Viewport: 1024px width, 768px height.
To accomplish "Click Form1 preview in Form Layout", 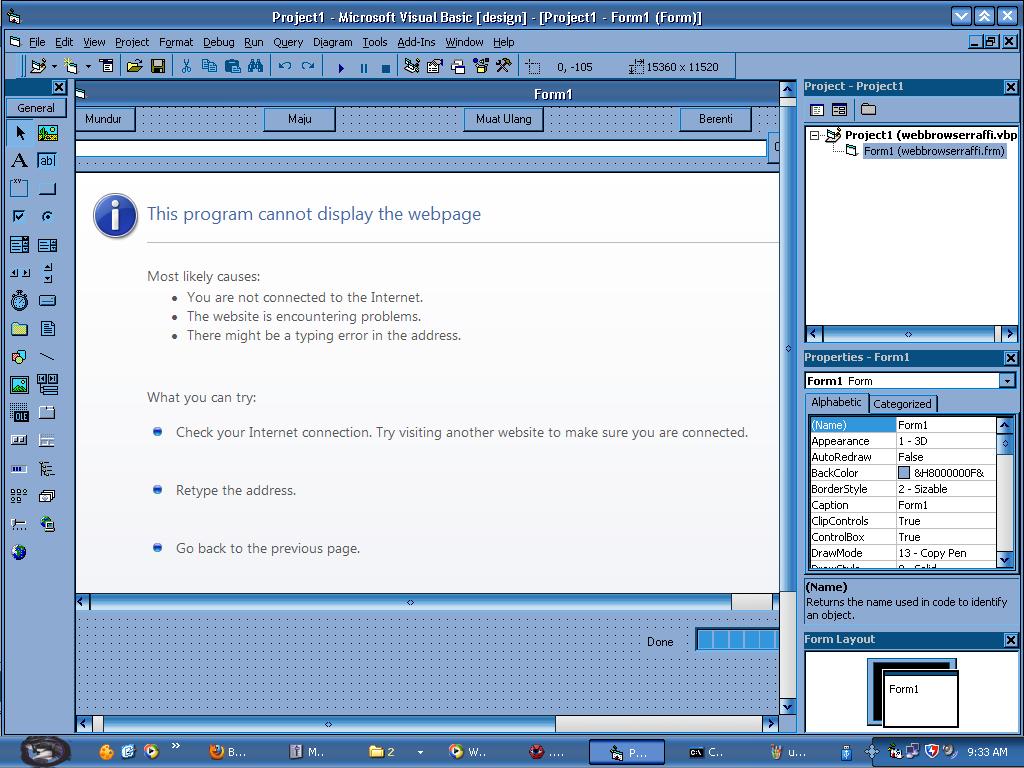I will pyautogui.click(x=921, y=699).
